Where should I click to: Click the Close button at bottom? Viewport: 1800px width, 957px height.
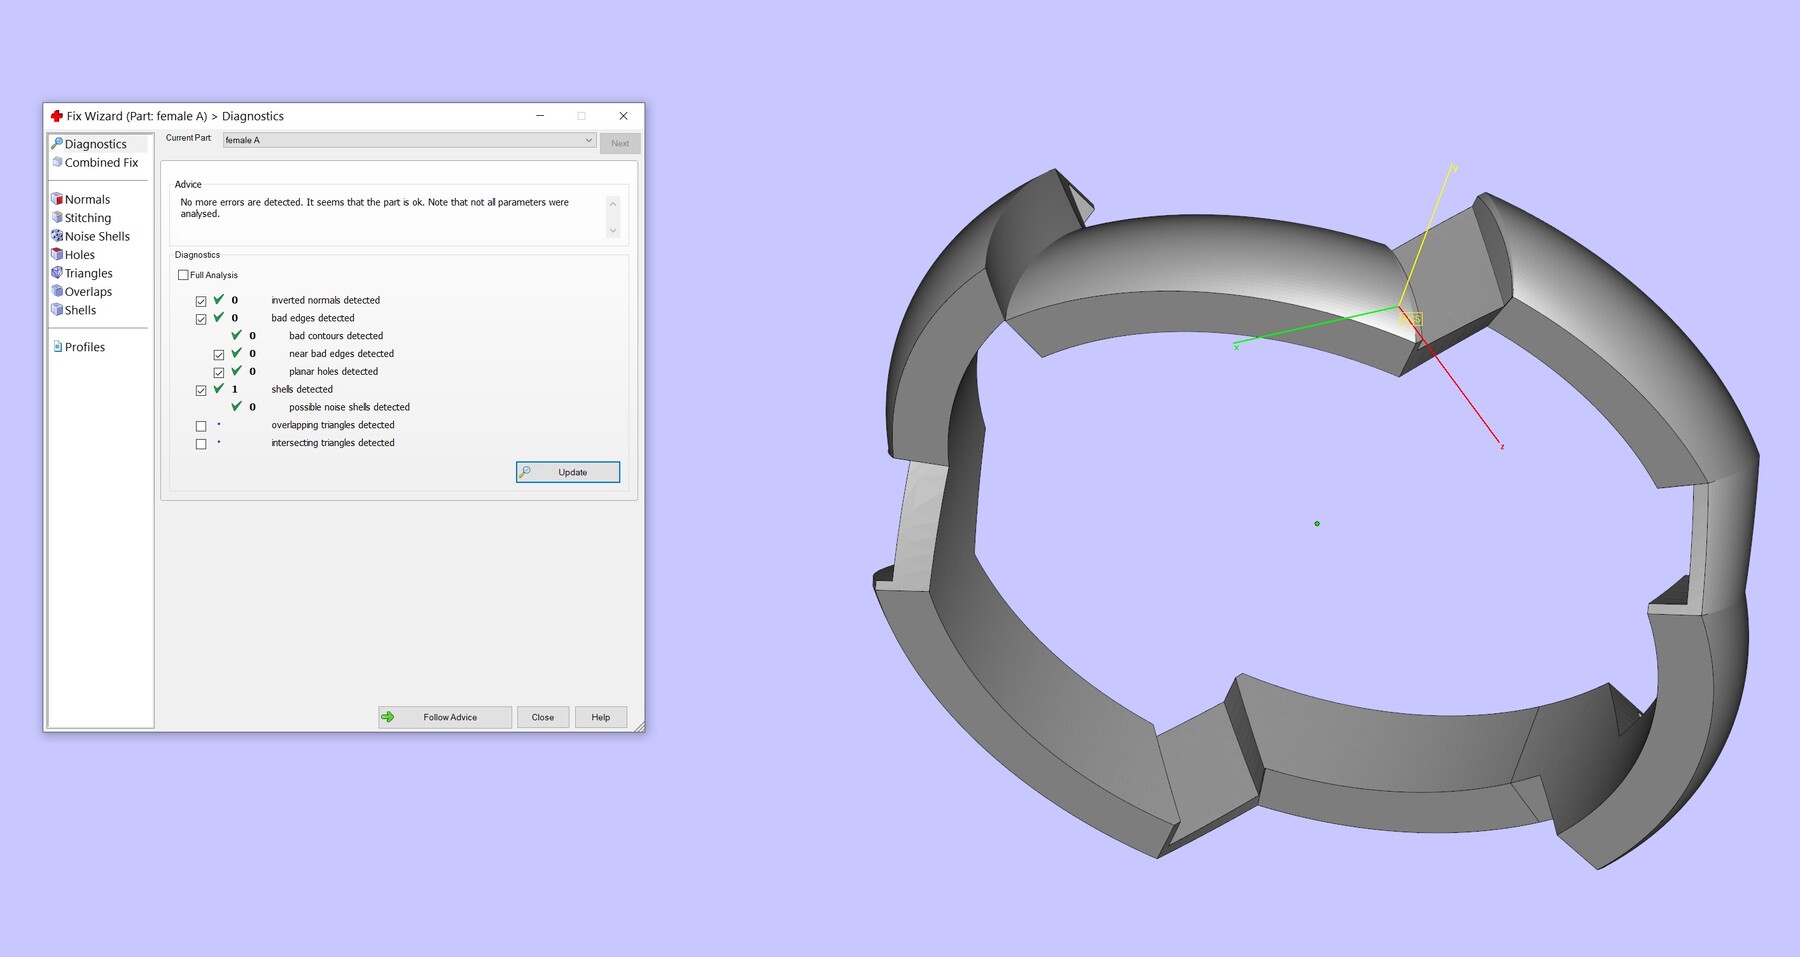(543, 717)
